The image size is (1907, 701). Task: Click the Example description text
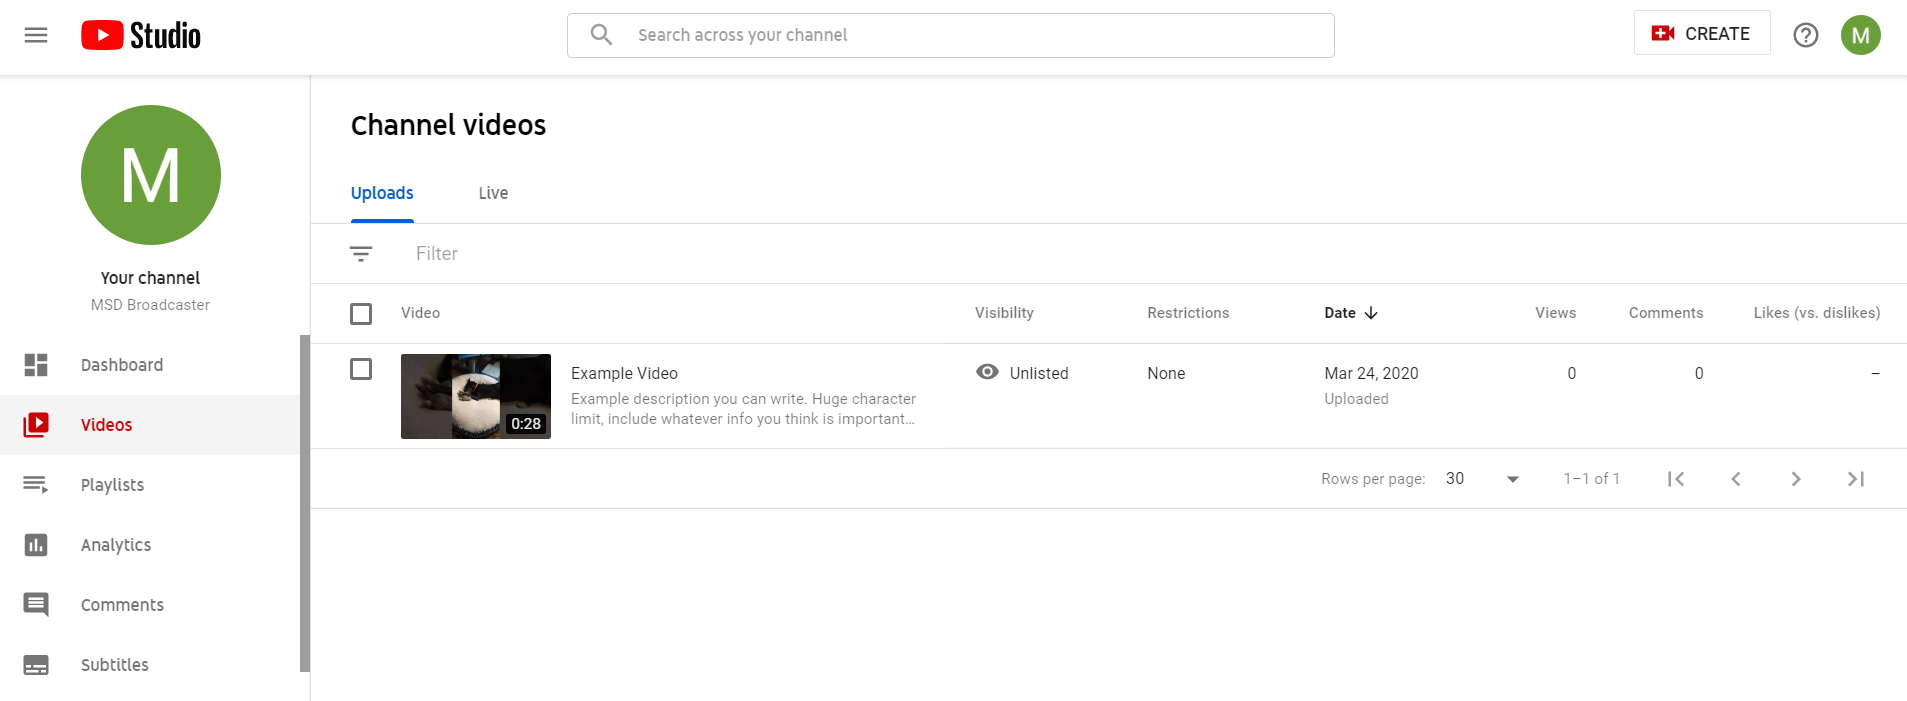coord(743,409)
